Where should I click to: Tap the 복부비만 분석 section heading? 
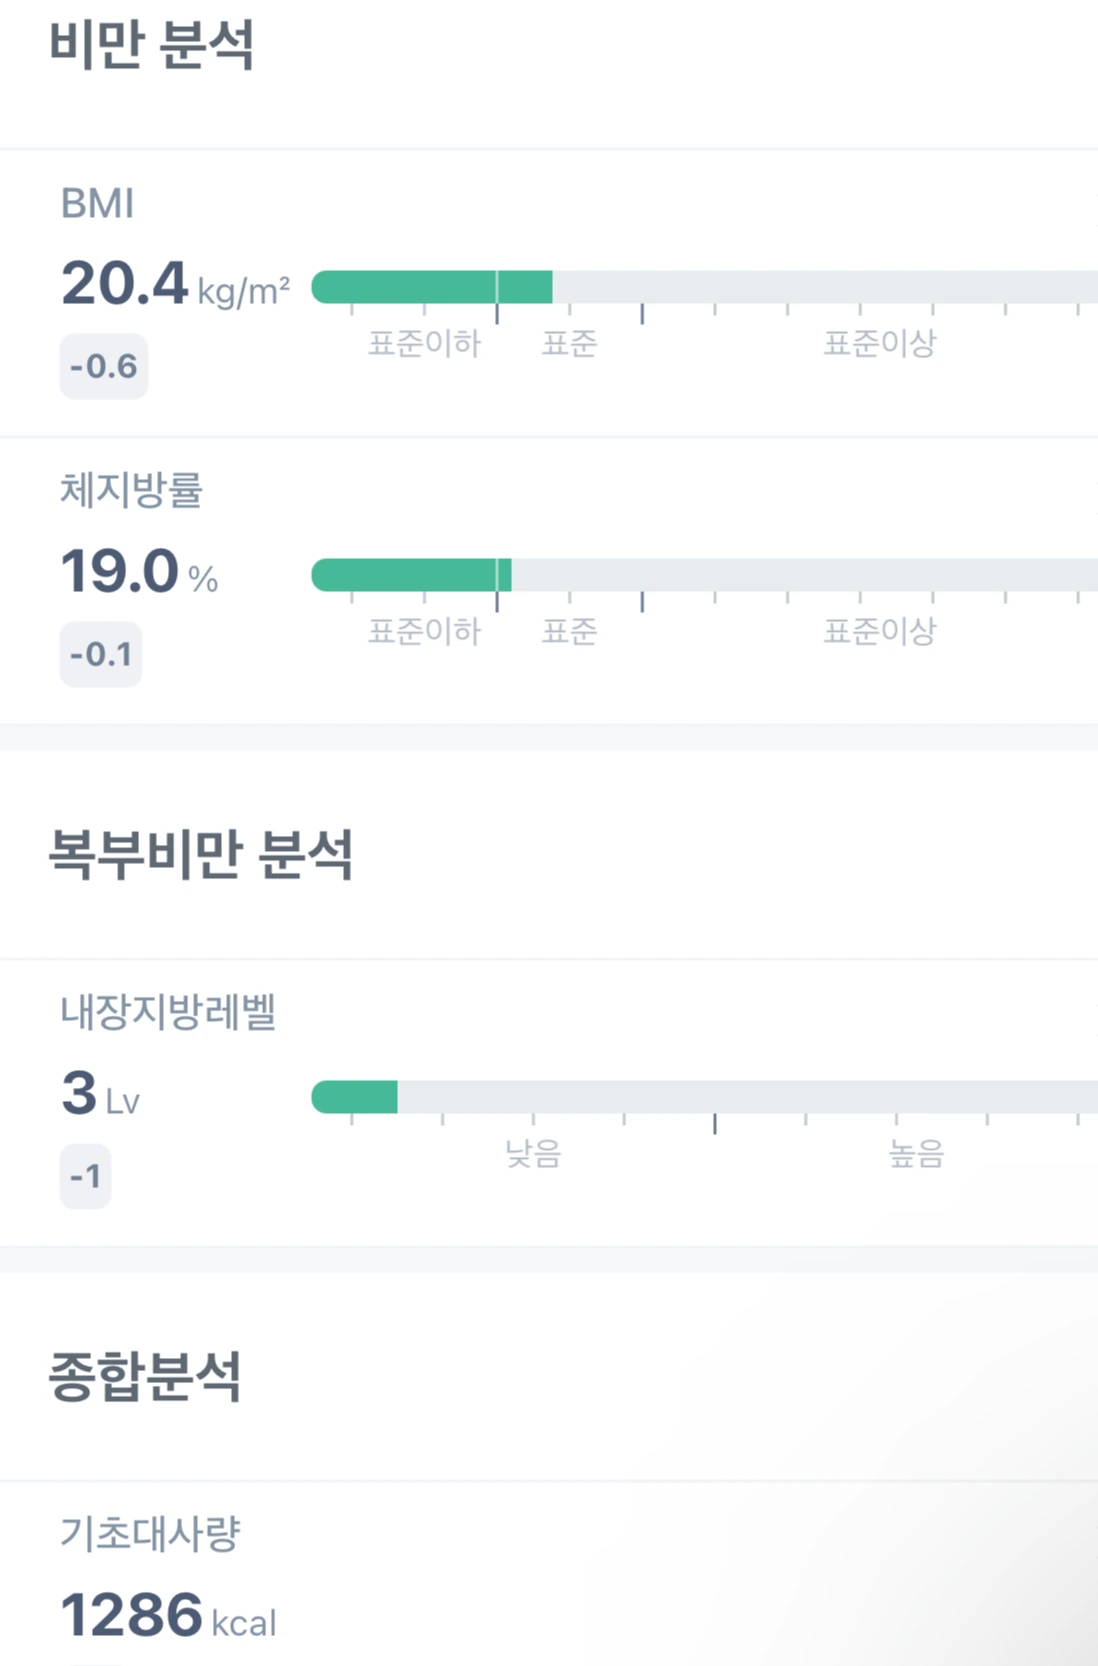[x=201, y=855]
